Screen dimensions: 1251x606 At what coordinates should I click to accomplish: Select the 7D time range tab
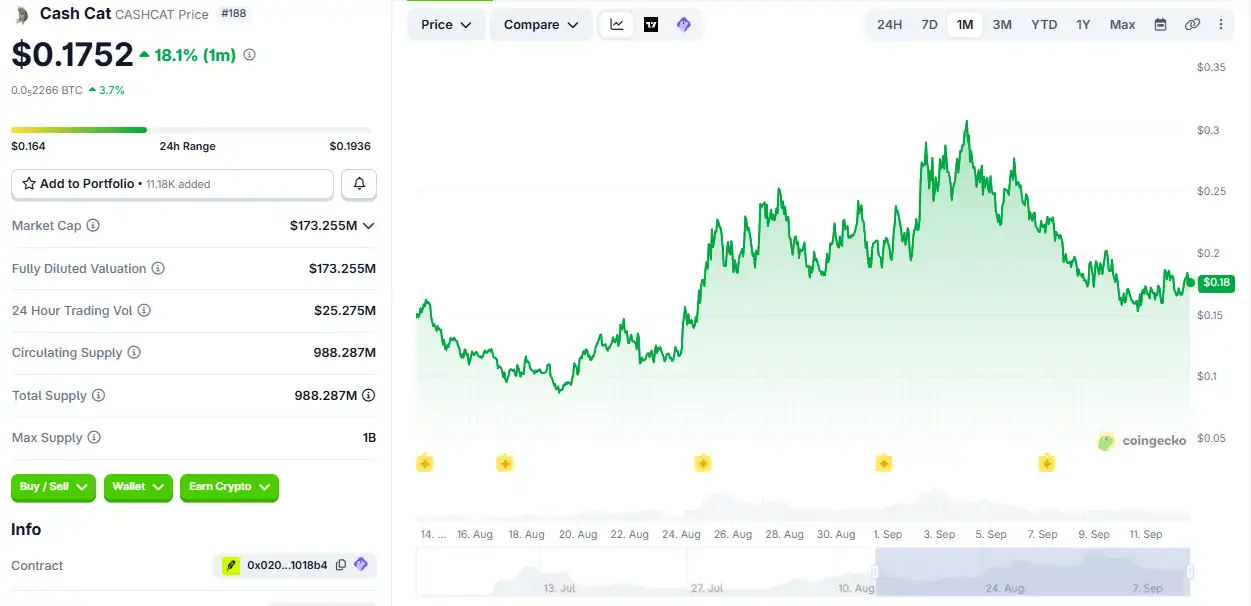pyautogui.click(x=929, y=24)
